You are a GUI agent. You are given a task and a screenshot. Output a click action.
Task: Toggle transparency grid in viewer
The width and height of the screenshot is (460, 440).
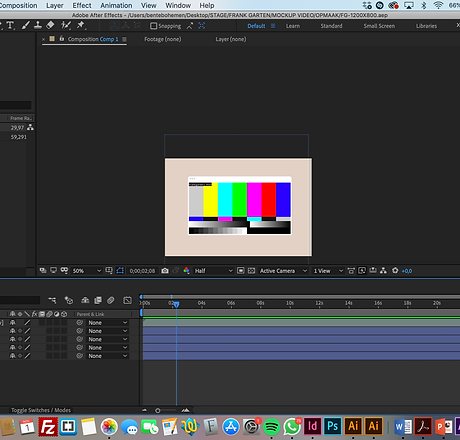click(x=252, y=271)
